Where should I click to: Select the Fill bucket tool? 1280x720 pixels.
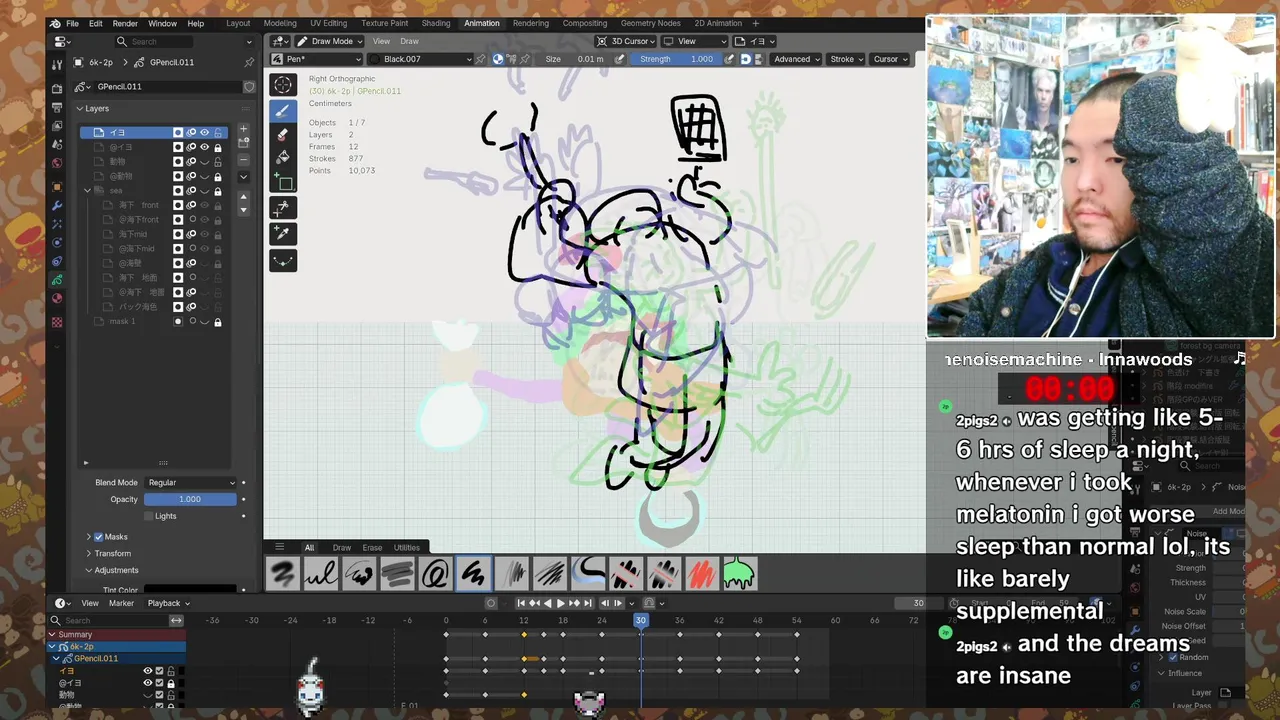point(283,158)
